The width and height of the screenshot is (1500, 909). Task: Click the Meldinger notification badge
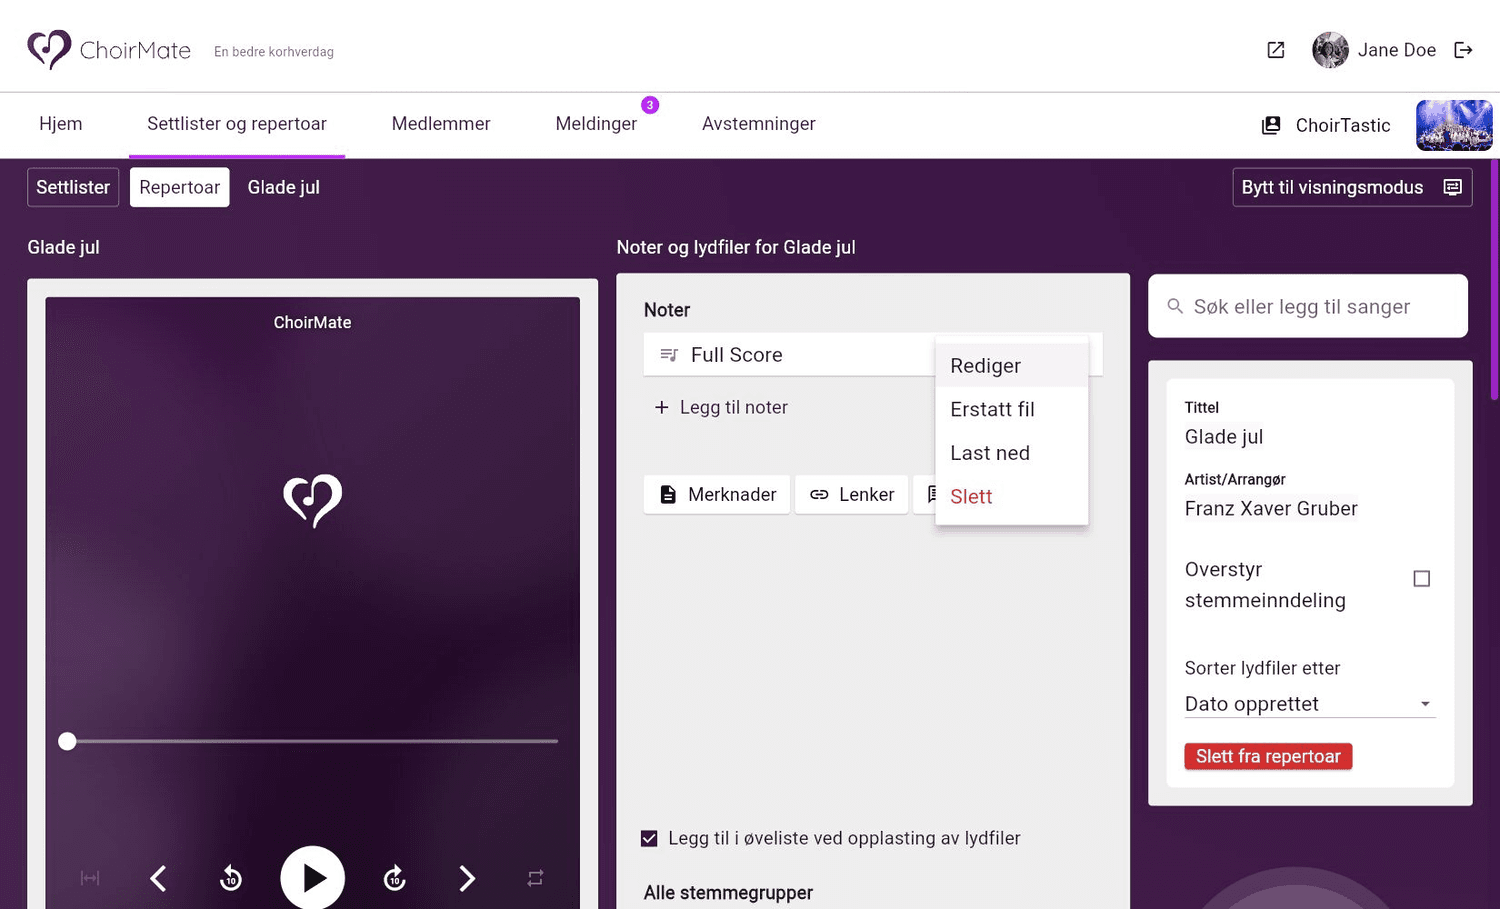[x=650, y=105]
